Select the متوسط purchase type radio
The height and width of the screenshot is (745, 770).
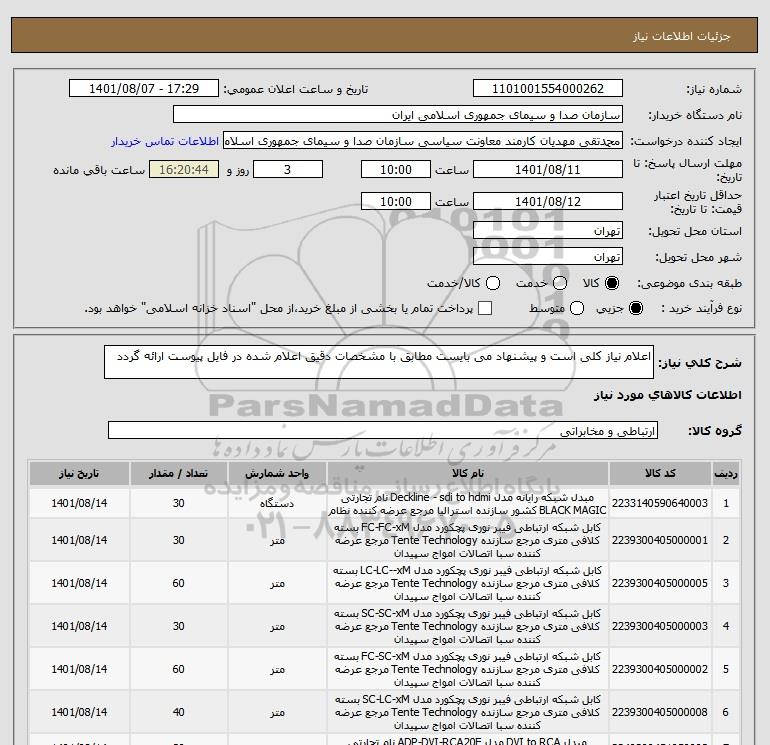tap(577, 308)
